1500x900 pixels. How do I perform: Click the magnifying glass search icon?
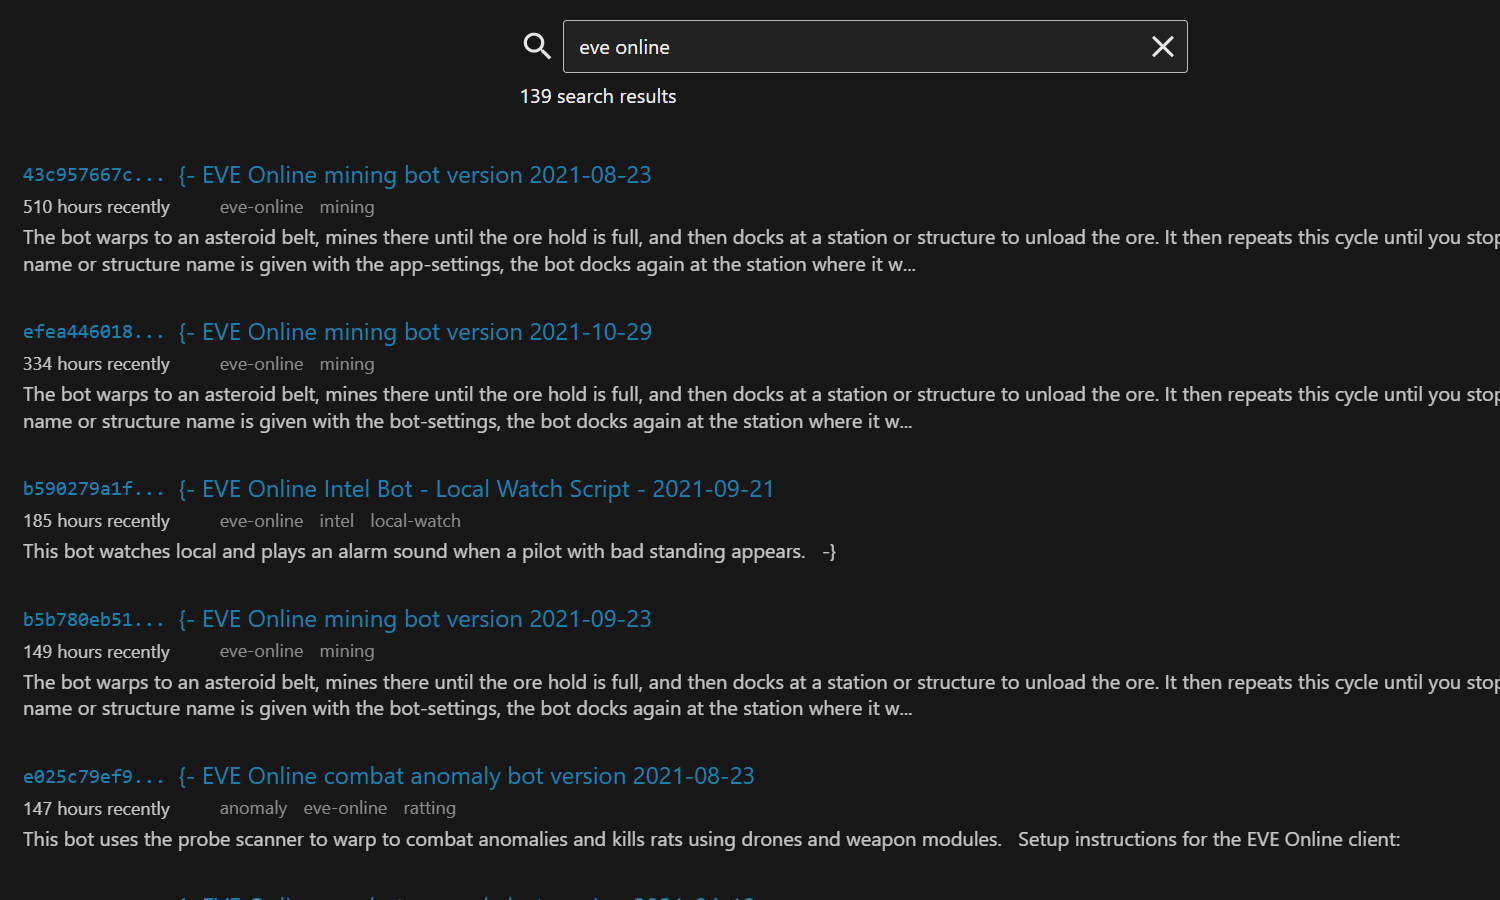pos(536,46)
